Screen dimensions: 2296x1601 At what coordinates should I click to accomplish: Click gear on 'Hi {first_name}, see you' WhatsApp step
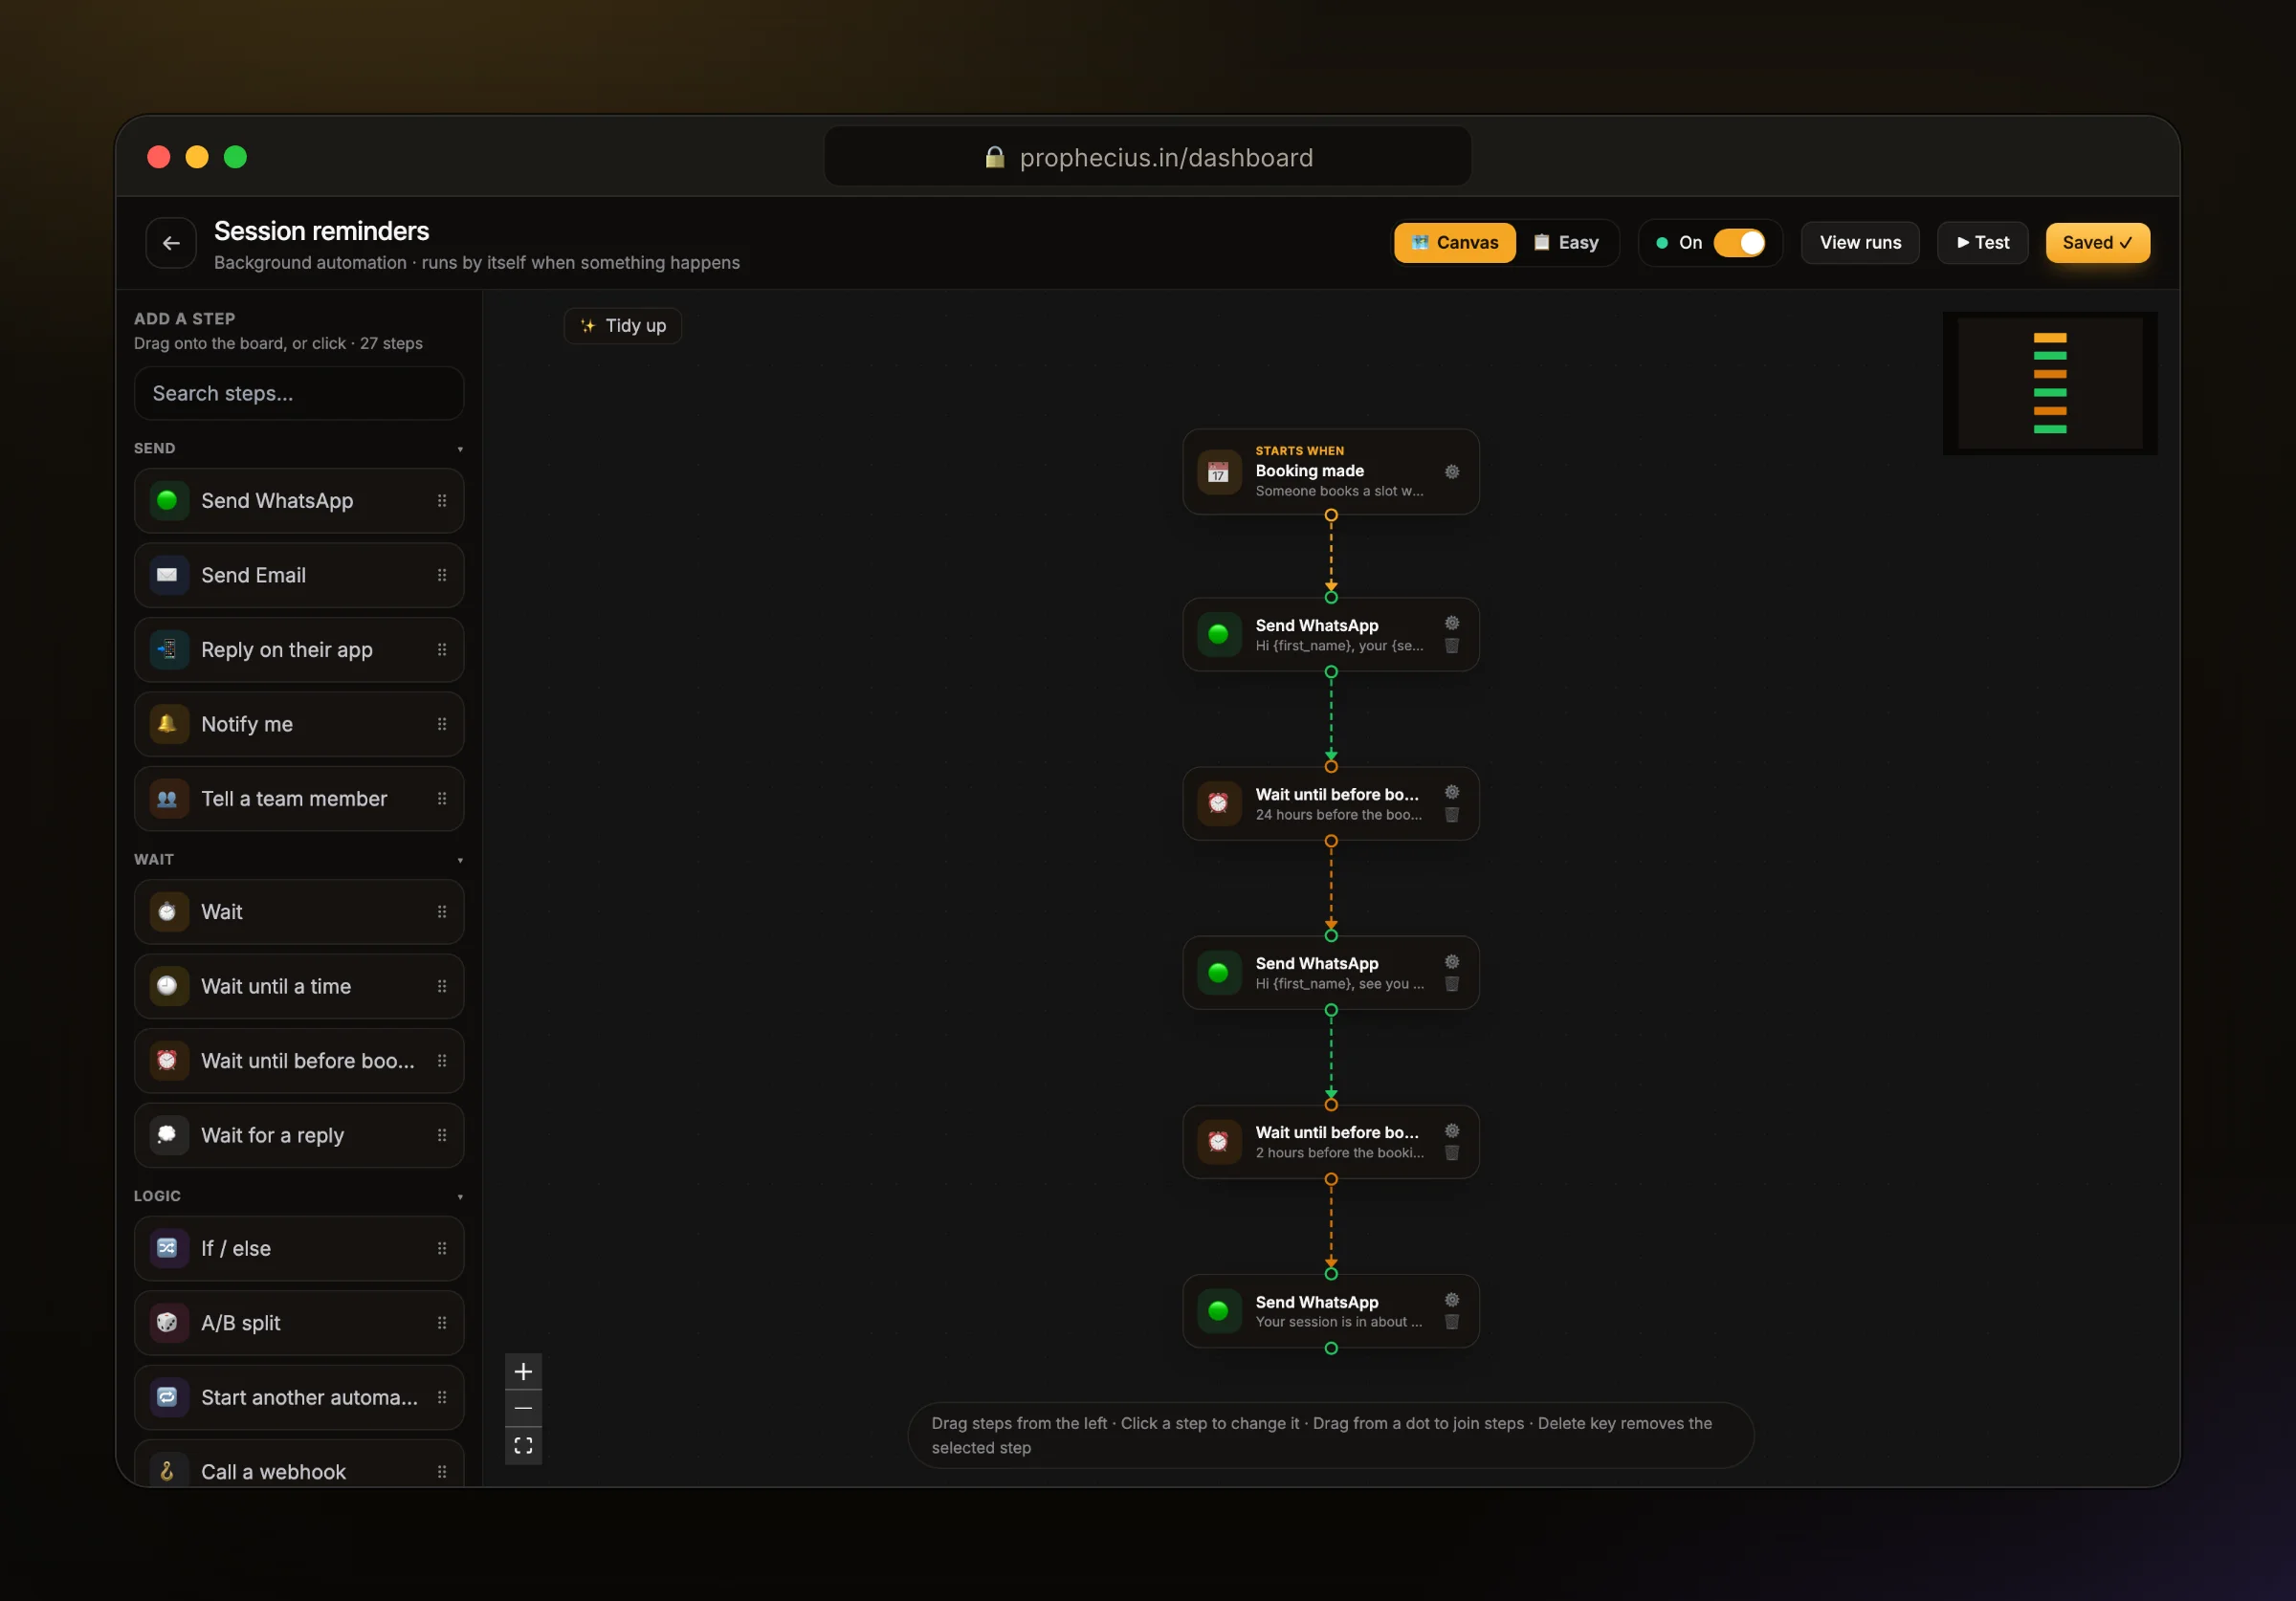1452,962
